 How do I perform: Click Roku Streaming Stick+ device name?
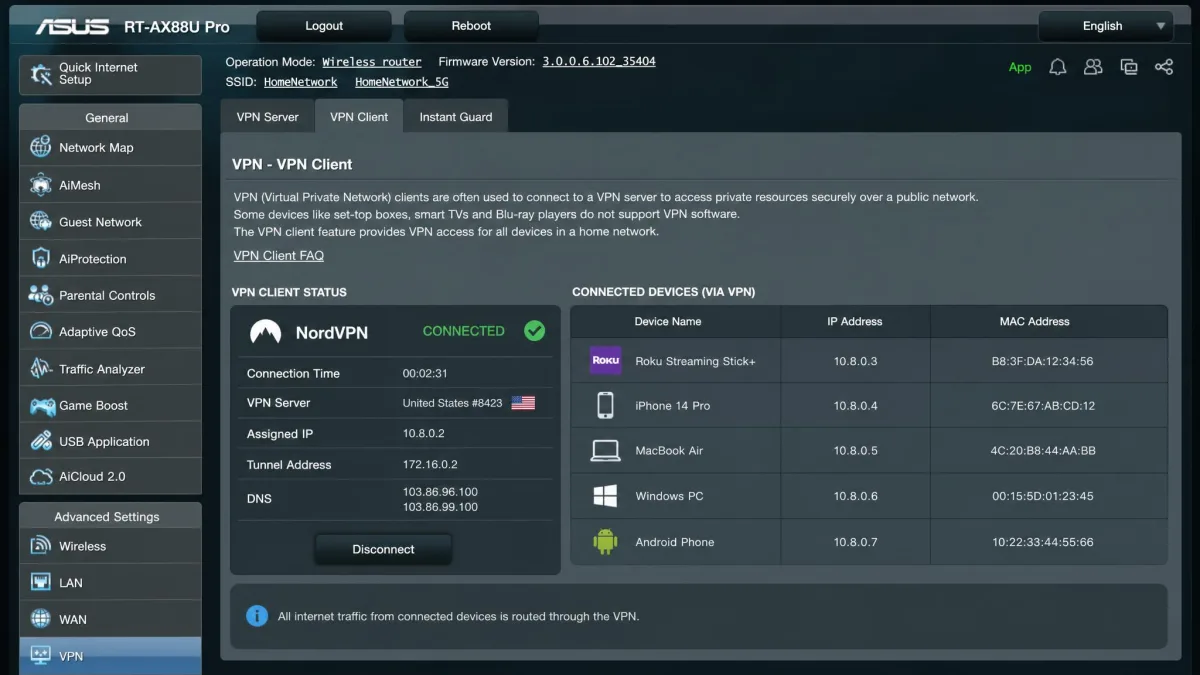pyautogui.click(x=696, y=361)
